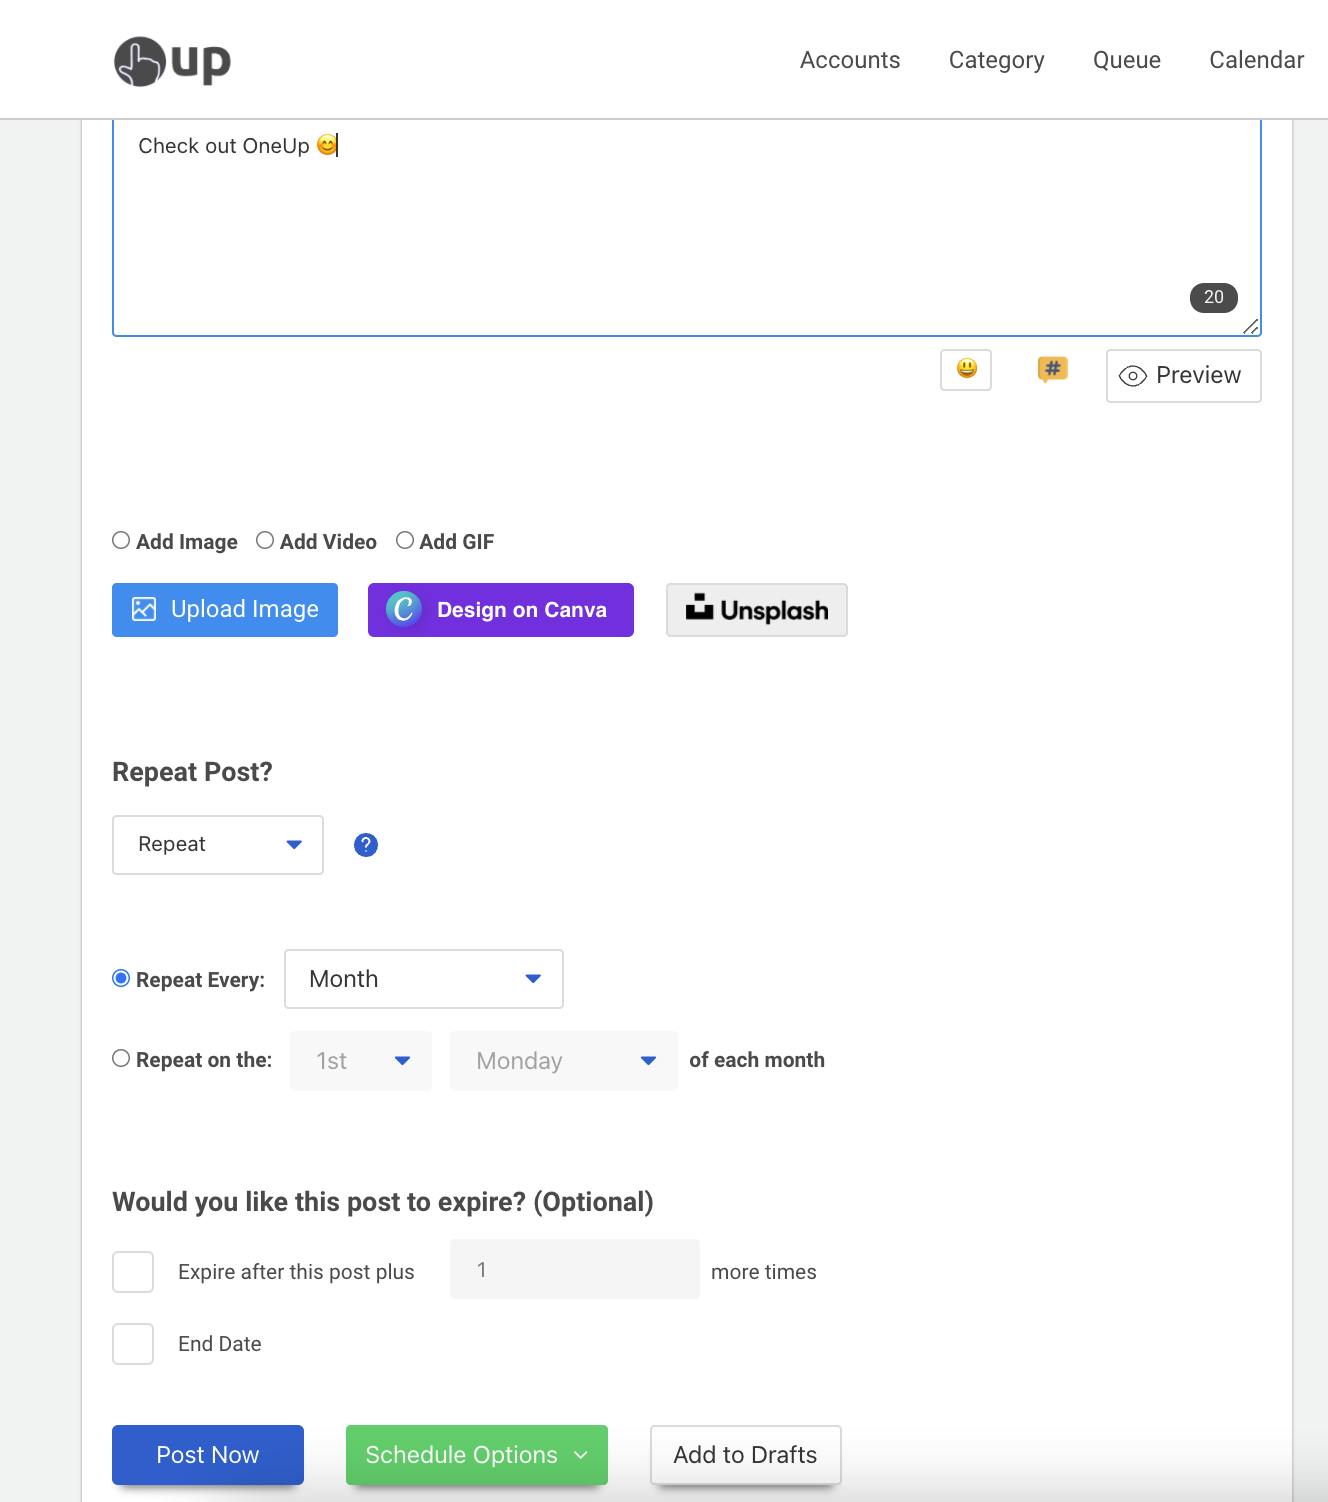This screenshot has height=1502, width=1328.
Task: Open the Accounts page
Action: tap(849, 60)
